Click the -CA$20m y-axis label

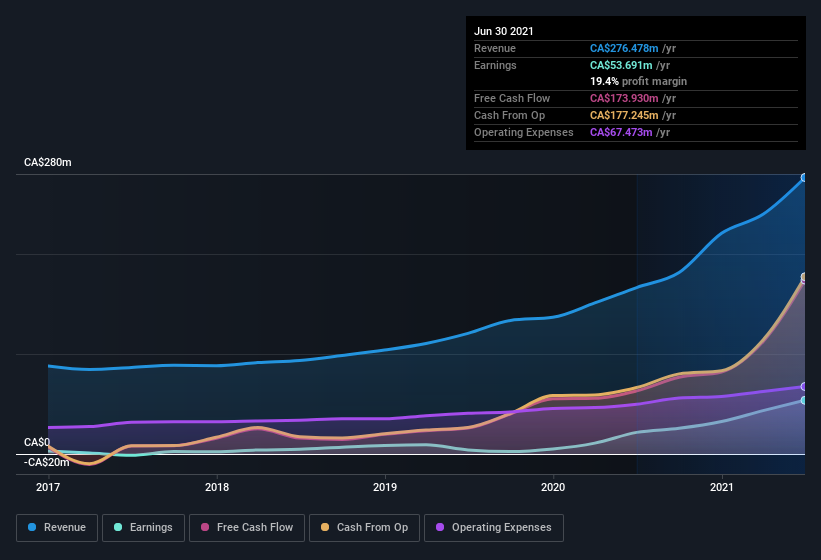point(47,462)
